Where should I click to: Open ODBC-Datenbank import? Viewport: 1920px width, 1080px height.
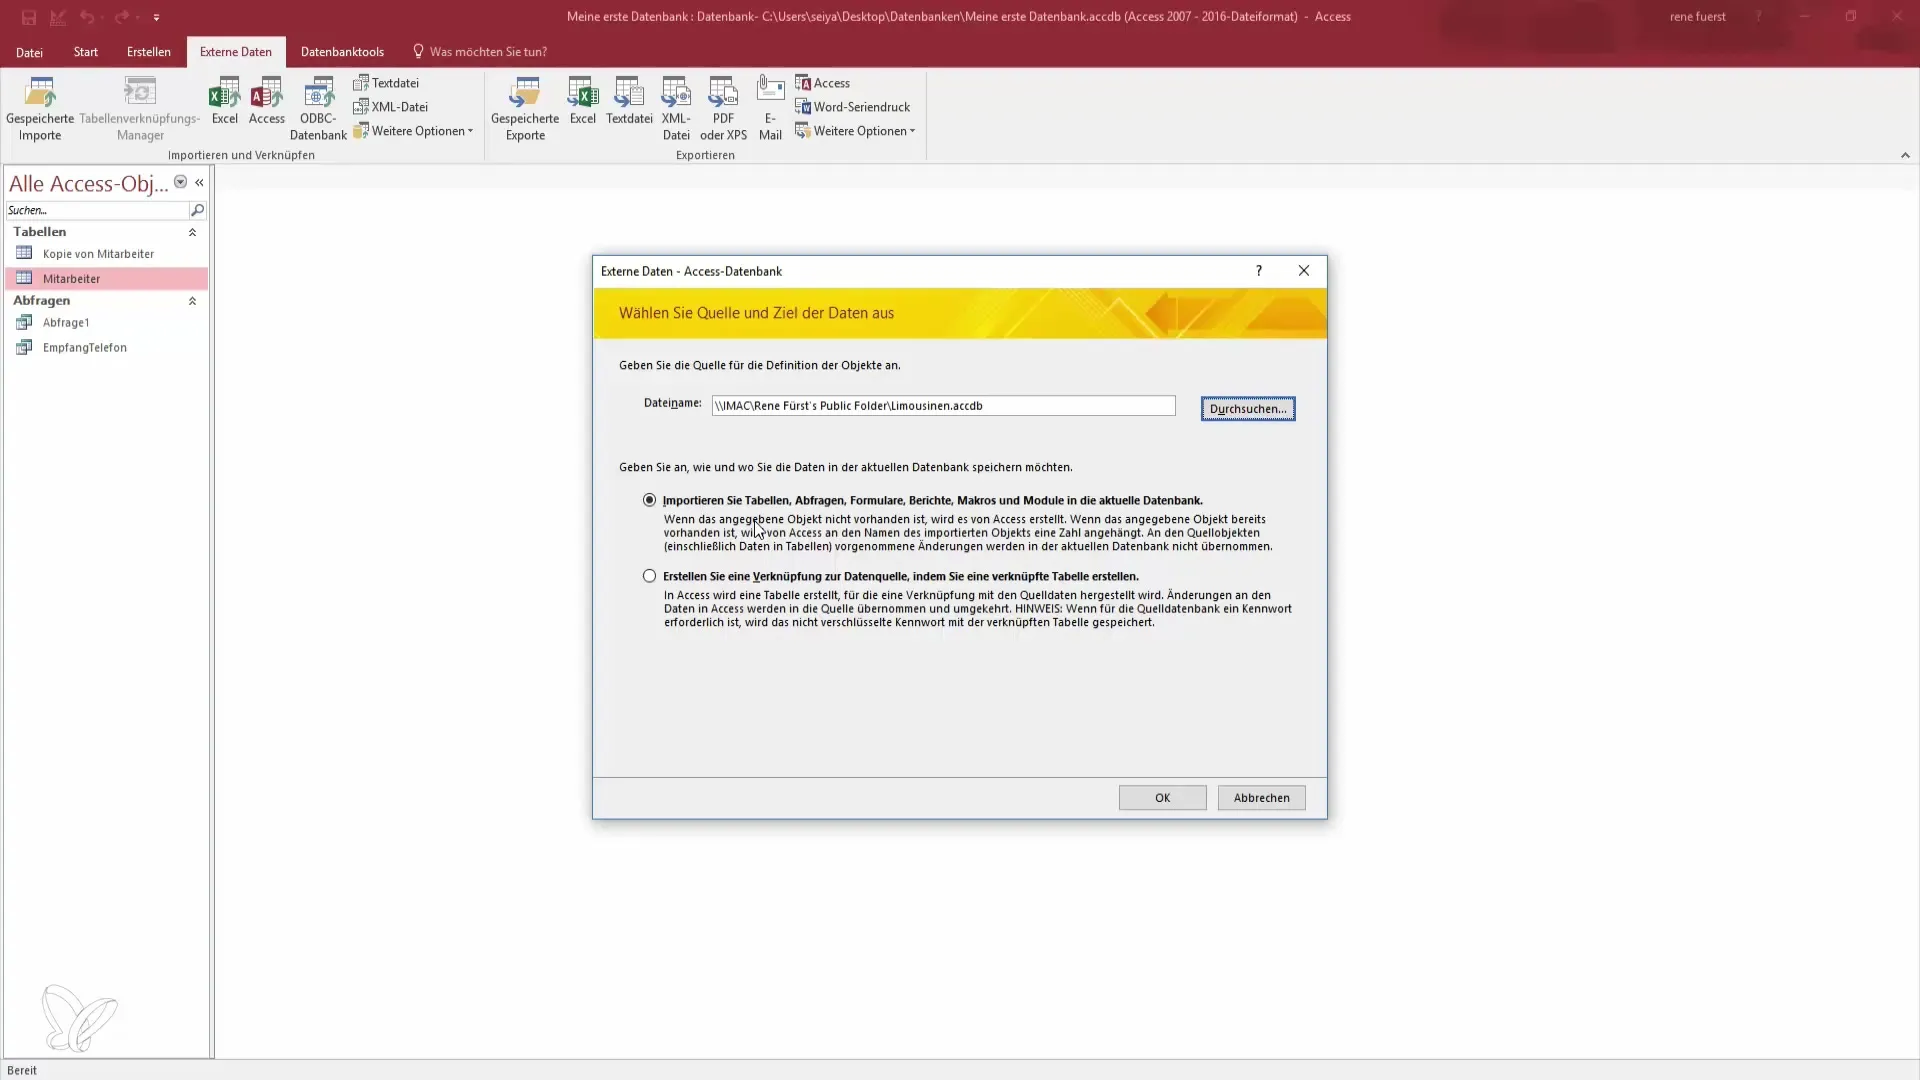pos(318,109)
